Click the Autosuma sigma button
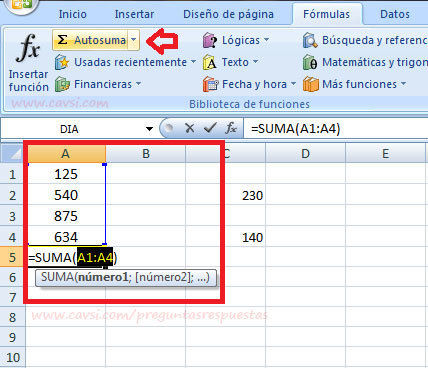This screenshot has width=428, height=368. [x=90, y=40]
